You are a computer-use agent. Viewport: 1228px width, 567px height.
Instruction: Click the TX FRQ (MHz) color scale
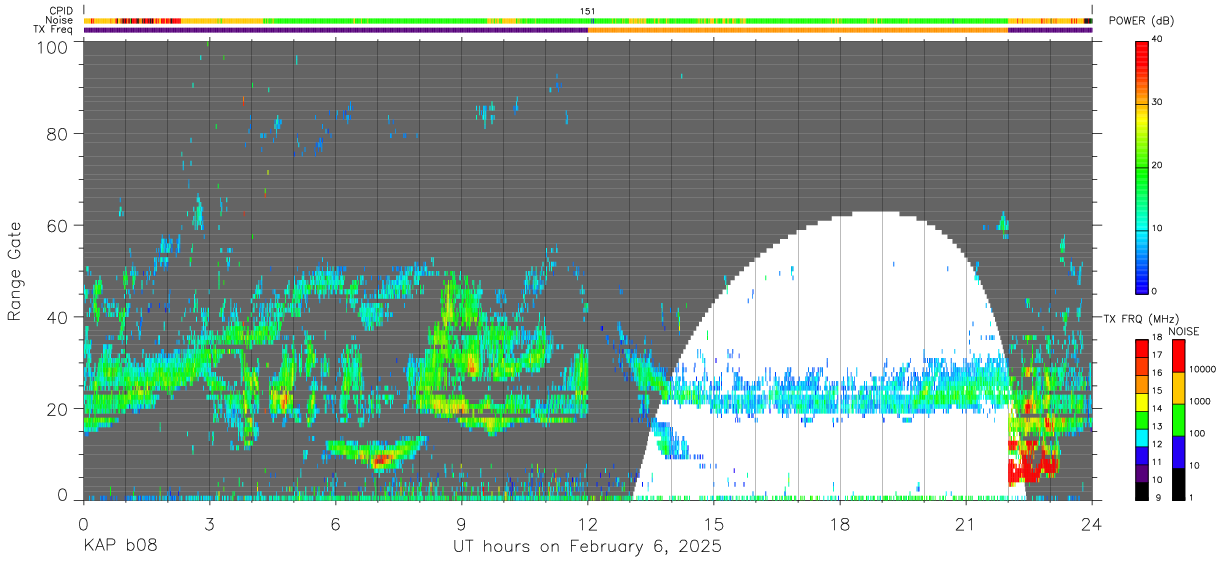coord(1142,418)
